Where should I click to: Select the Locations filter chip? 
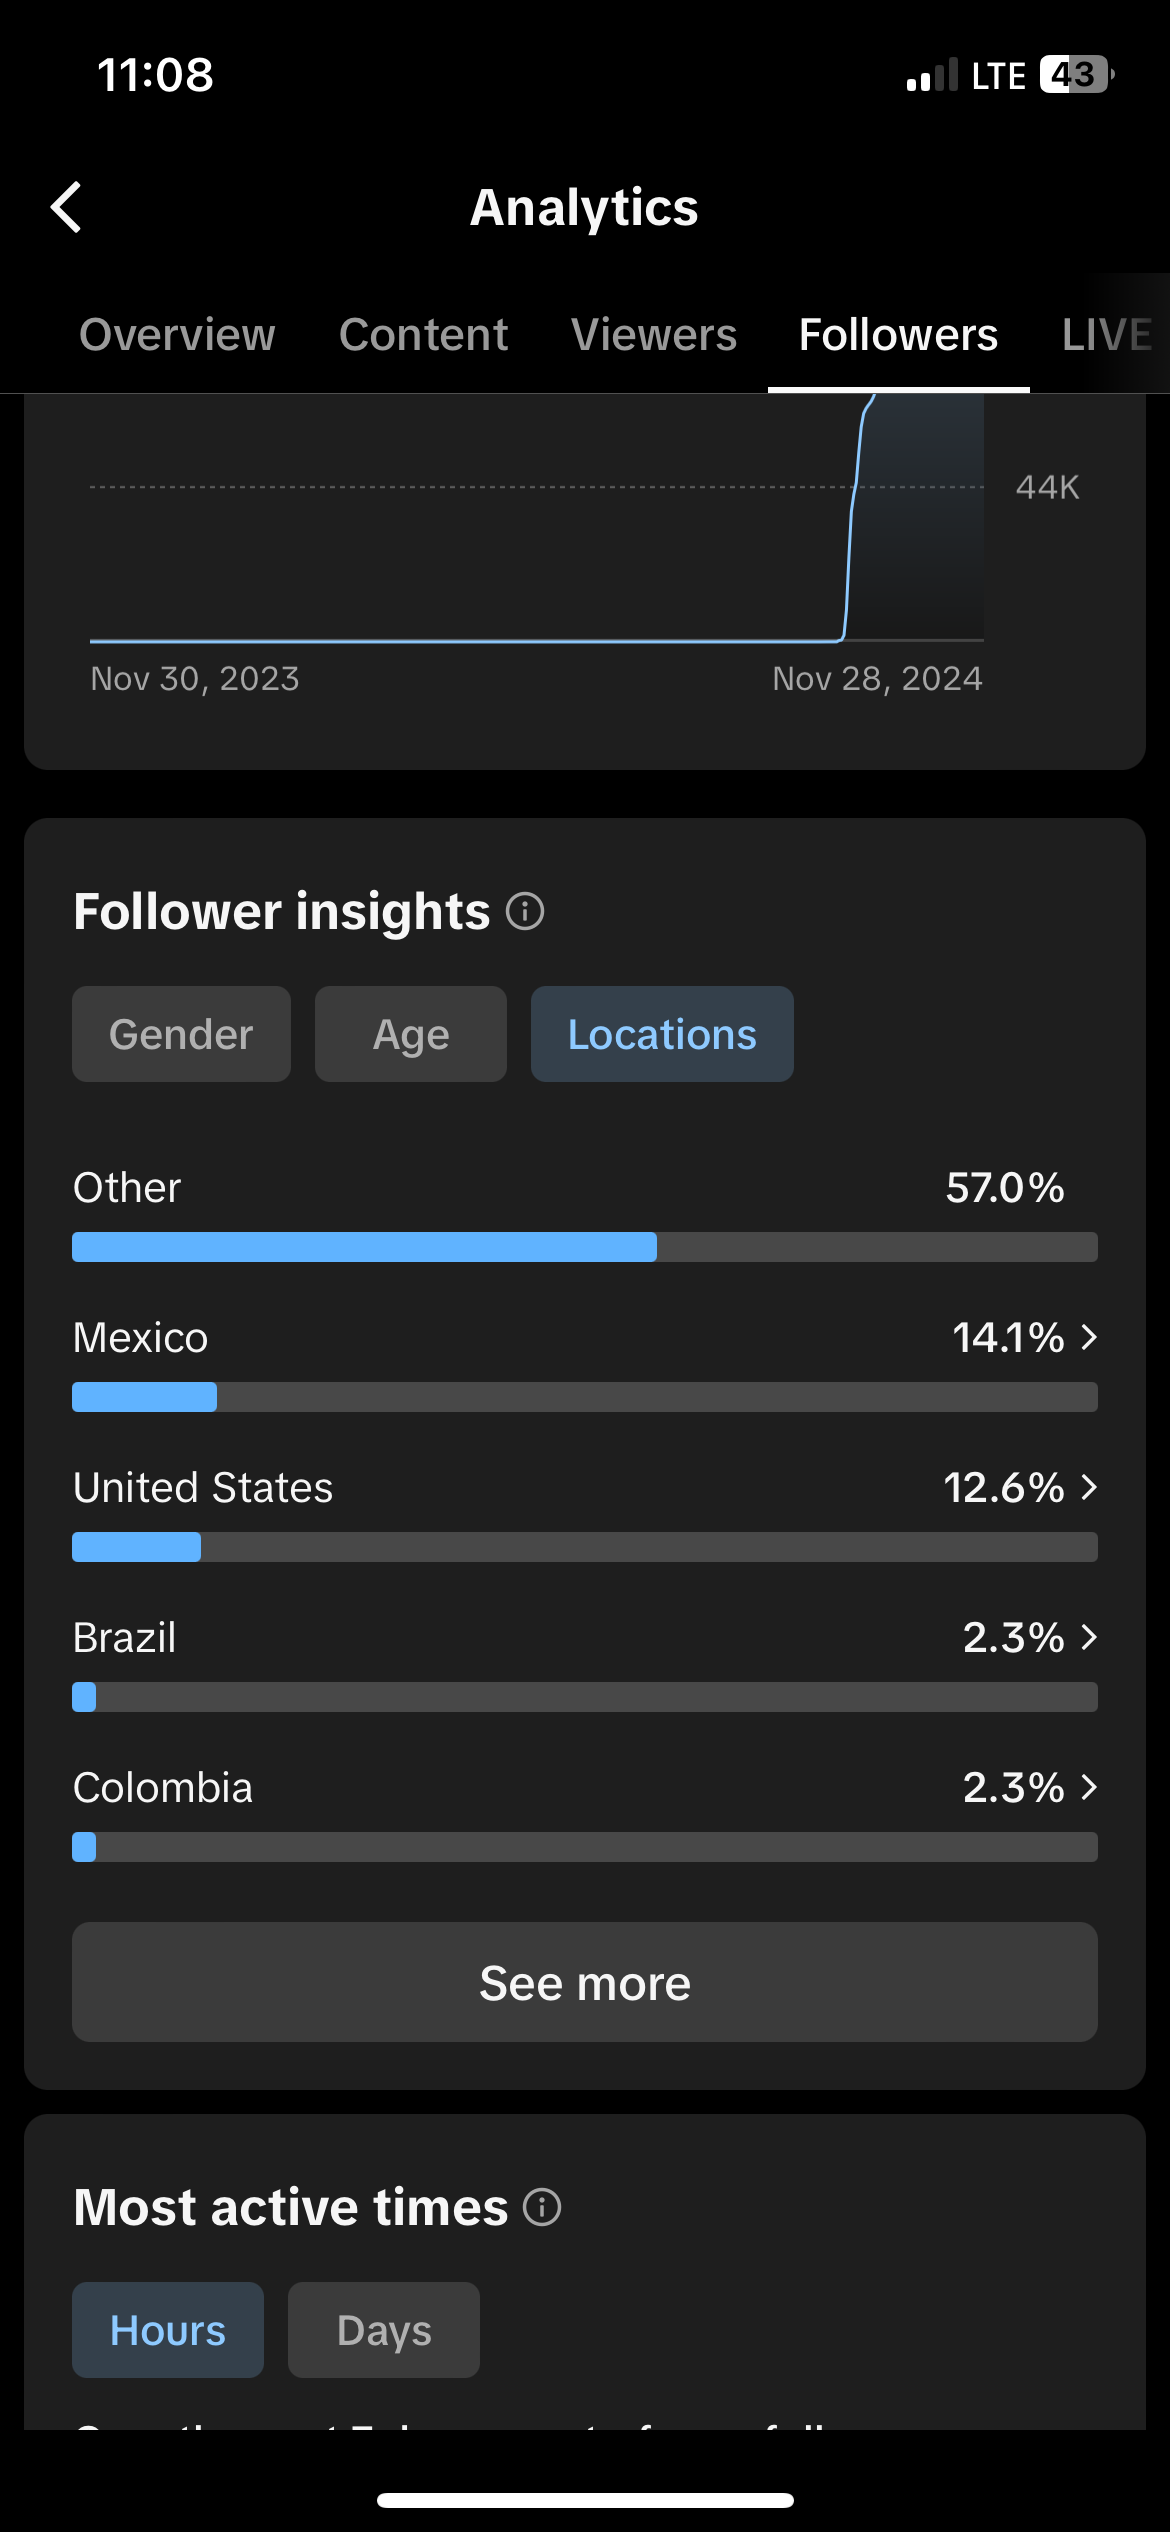(x=662, y=1034)
